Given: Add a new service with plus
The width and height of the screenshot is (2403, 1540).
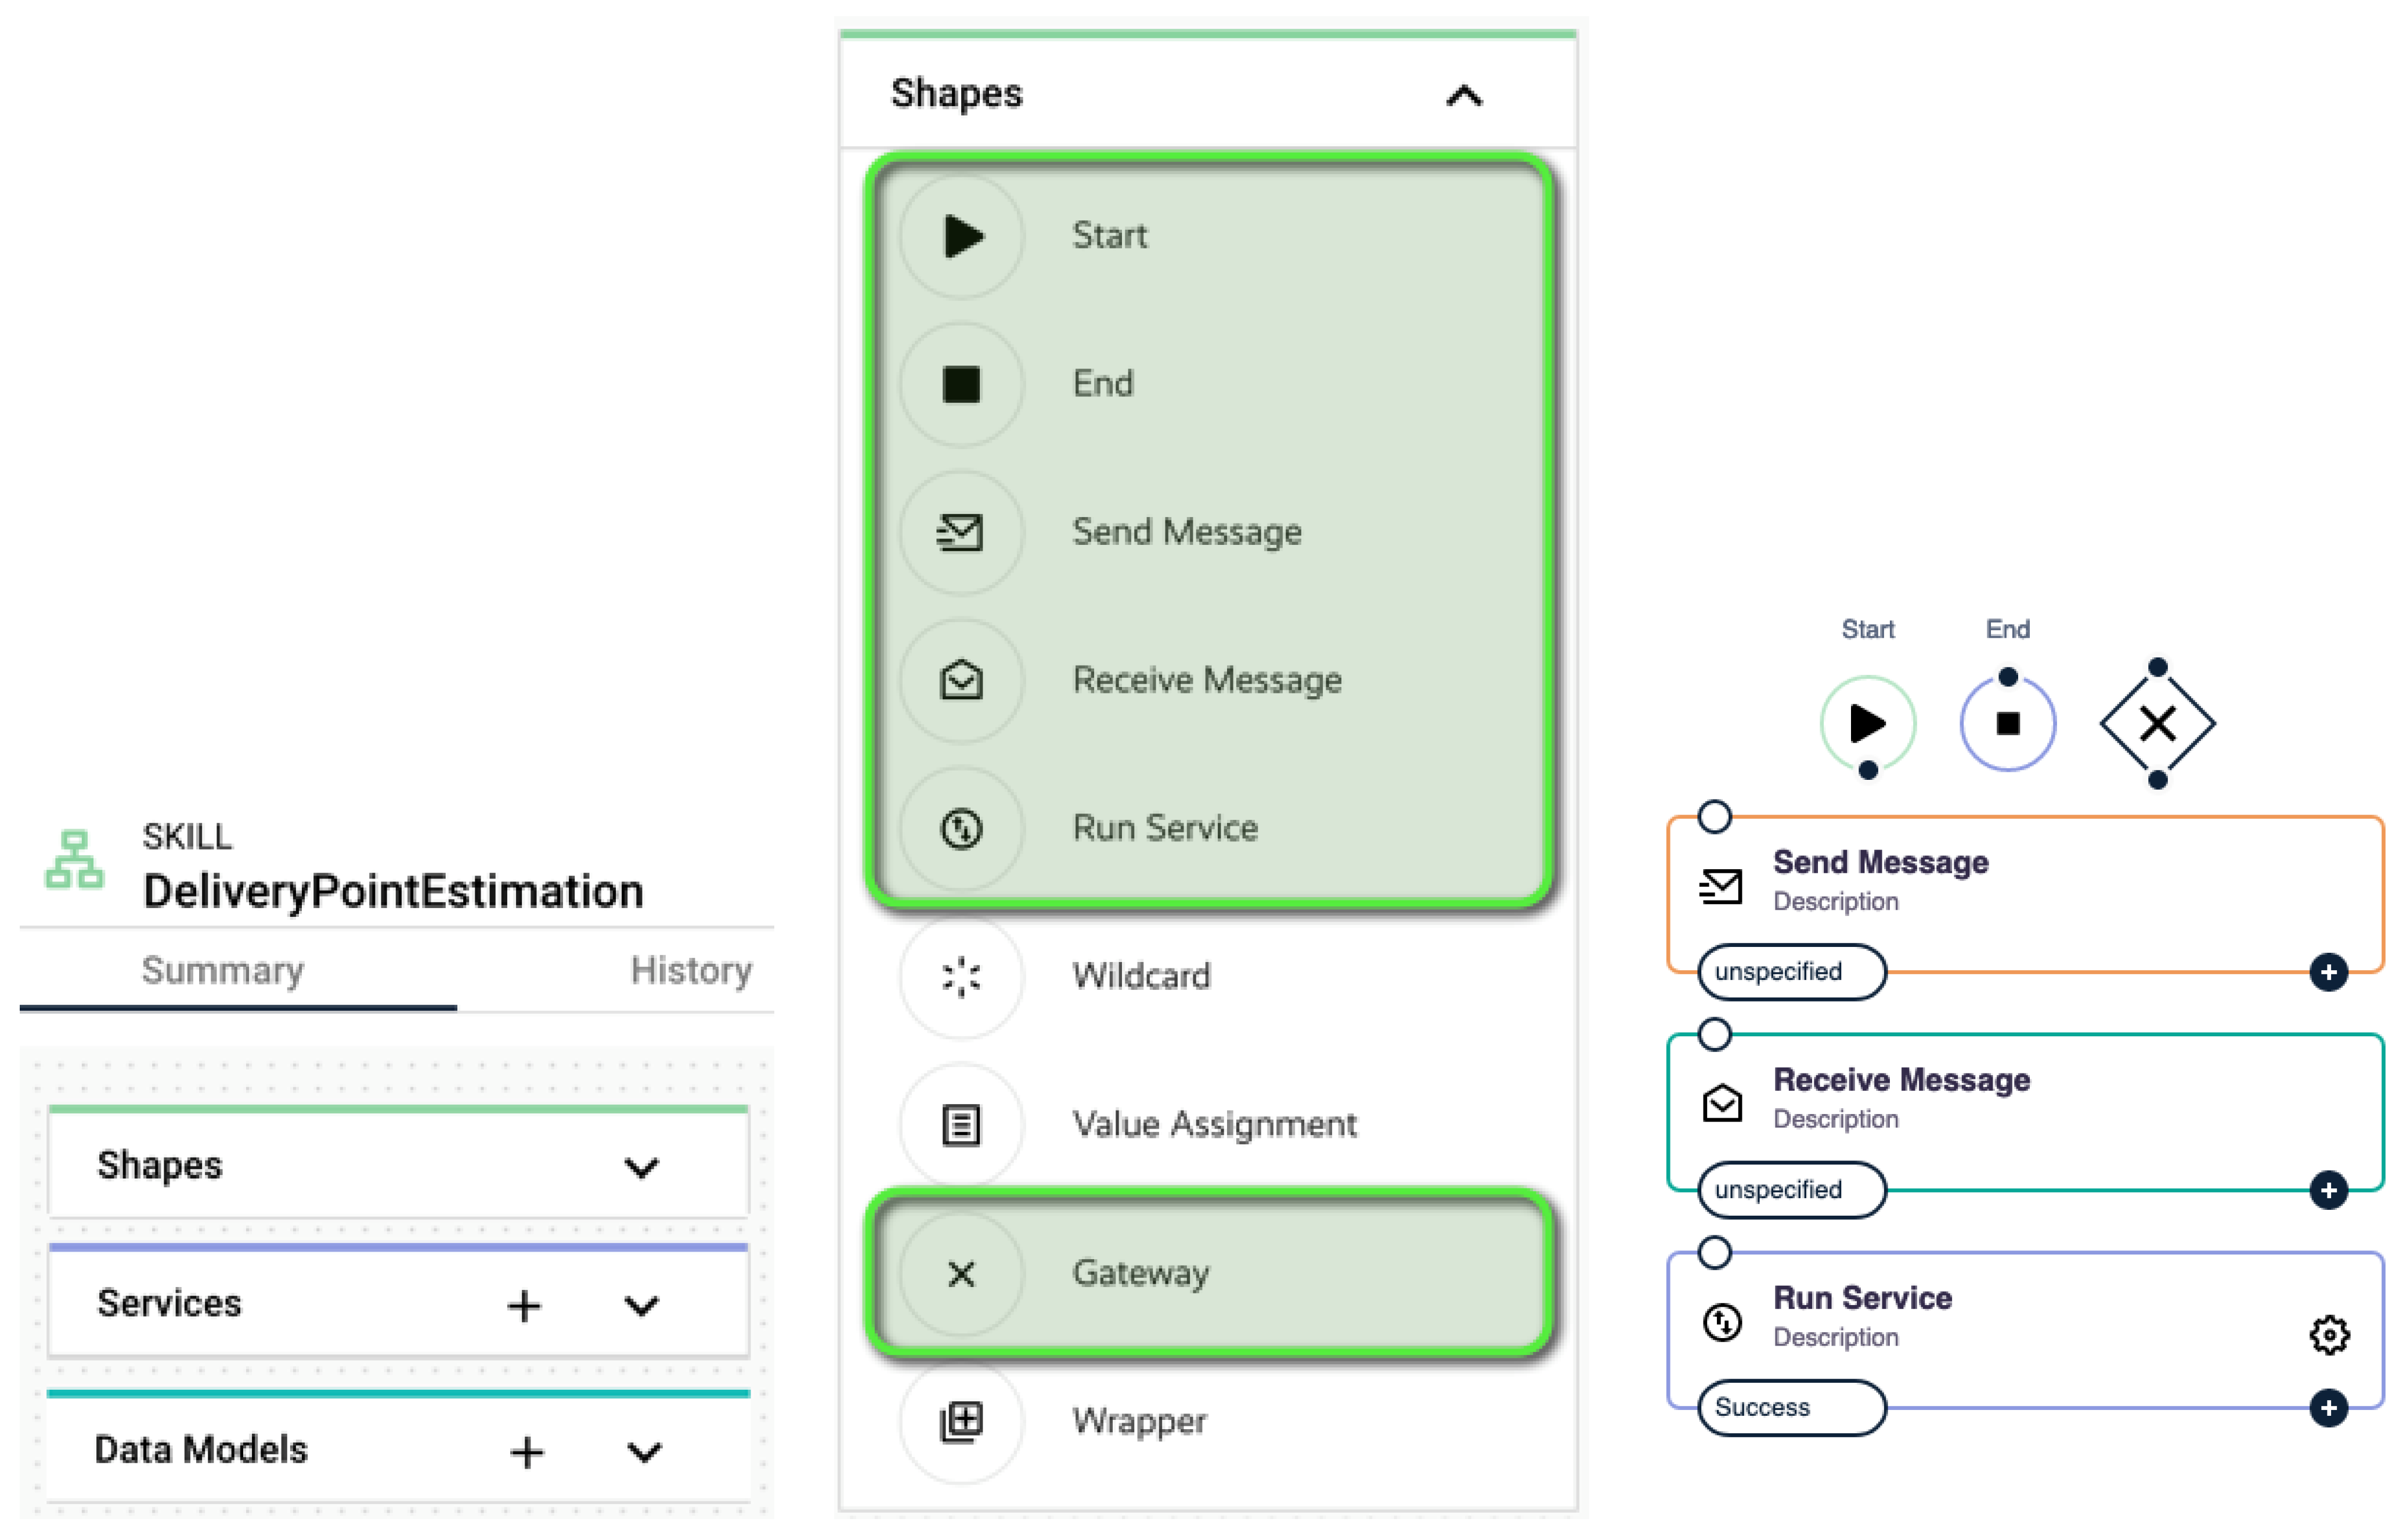Looking at the screenshot, I should point(523,1305).
